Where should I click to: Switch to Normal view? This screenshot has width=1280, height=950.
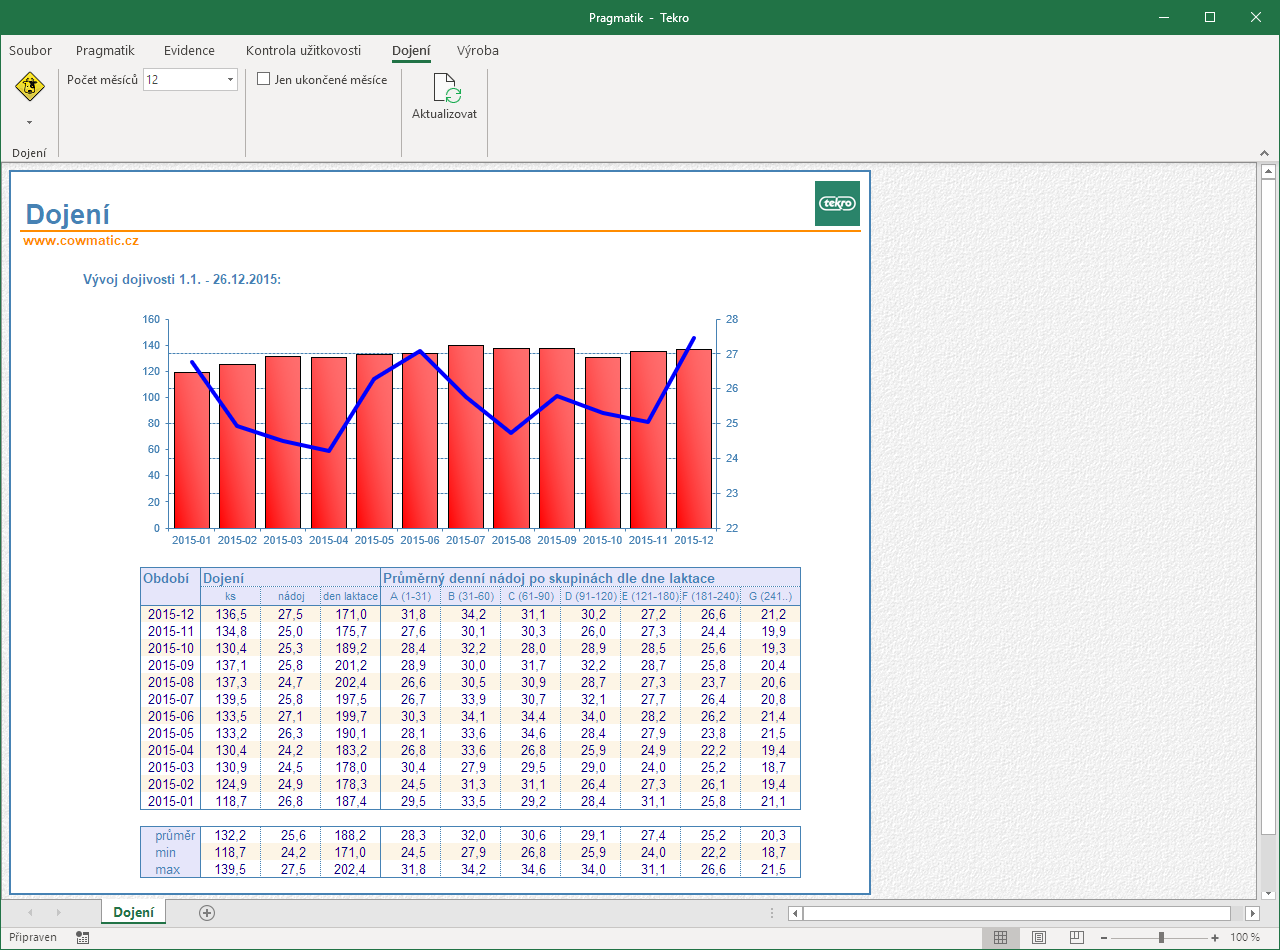[x=1000, y=938]
